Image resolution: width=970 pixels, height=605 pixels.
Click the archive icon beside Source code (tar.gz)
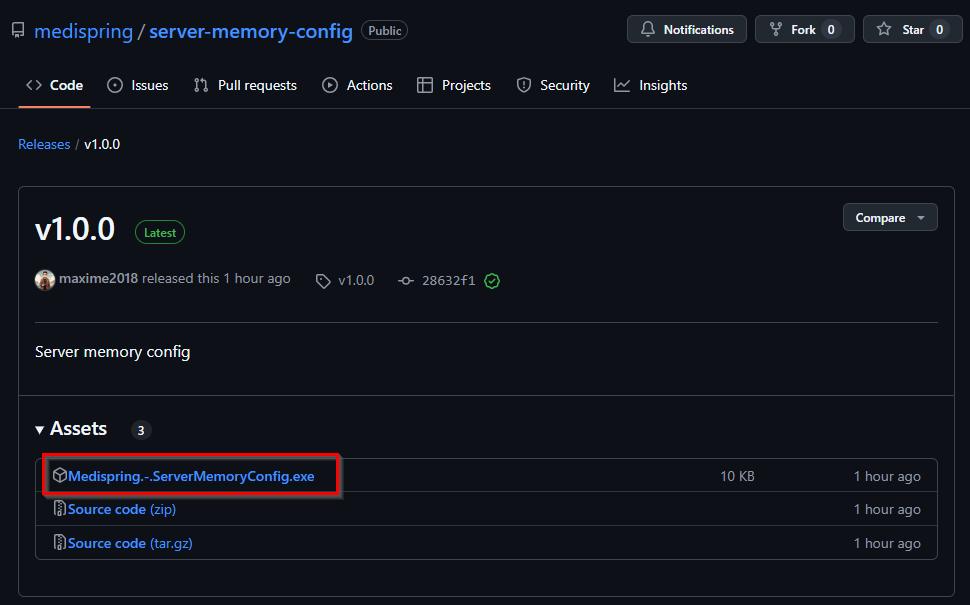click(59, 543)
